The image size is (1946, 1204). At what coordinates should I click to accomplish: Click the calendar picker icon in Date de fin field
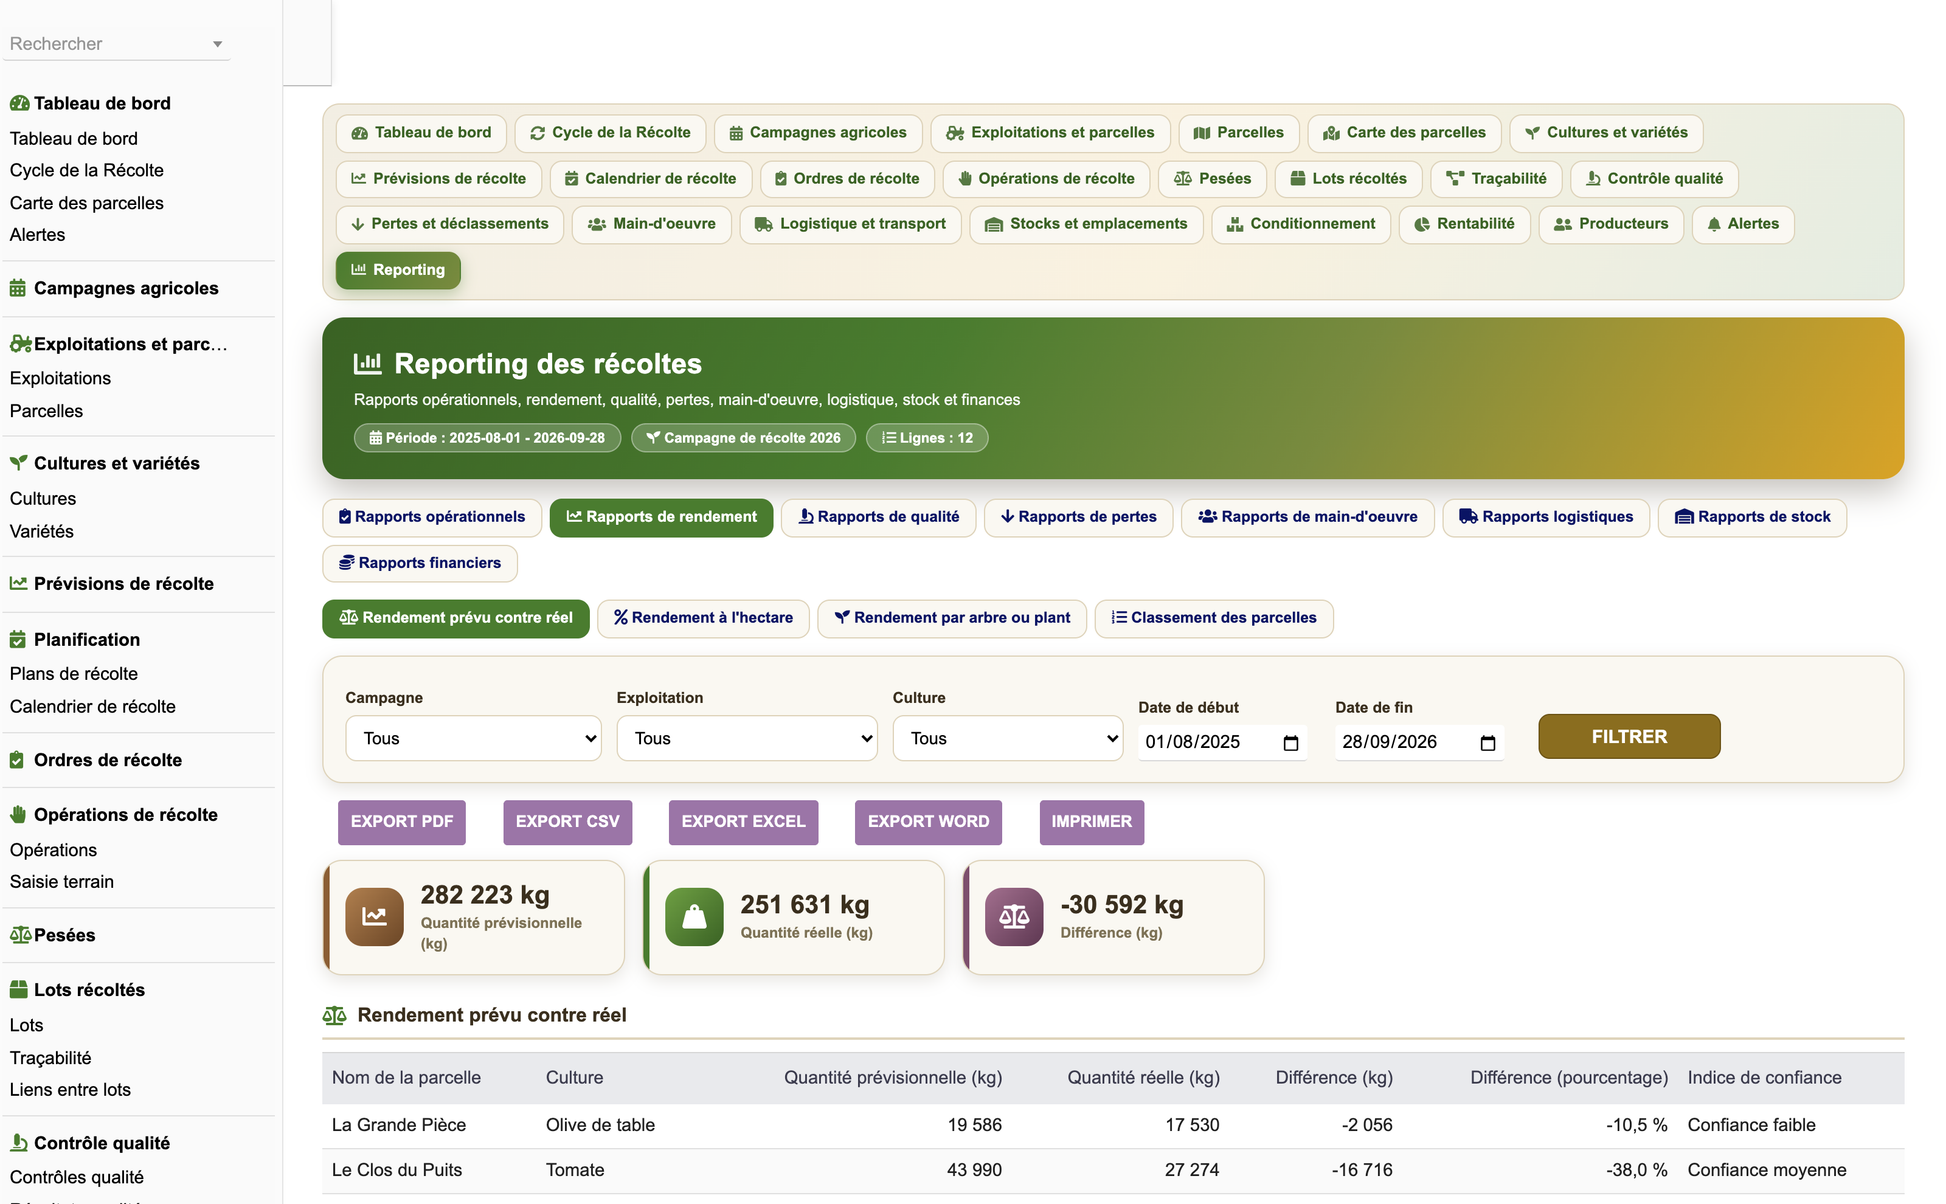1487,742
